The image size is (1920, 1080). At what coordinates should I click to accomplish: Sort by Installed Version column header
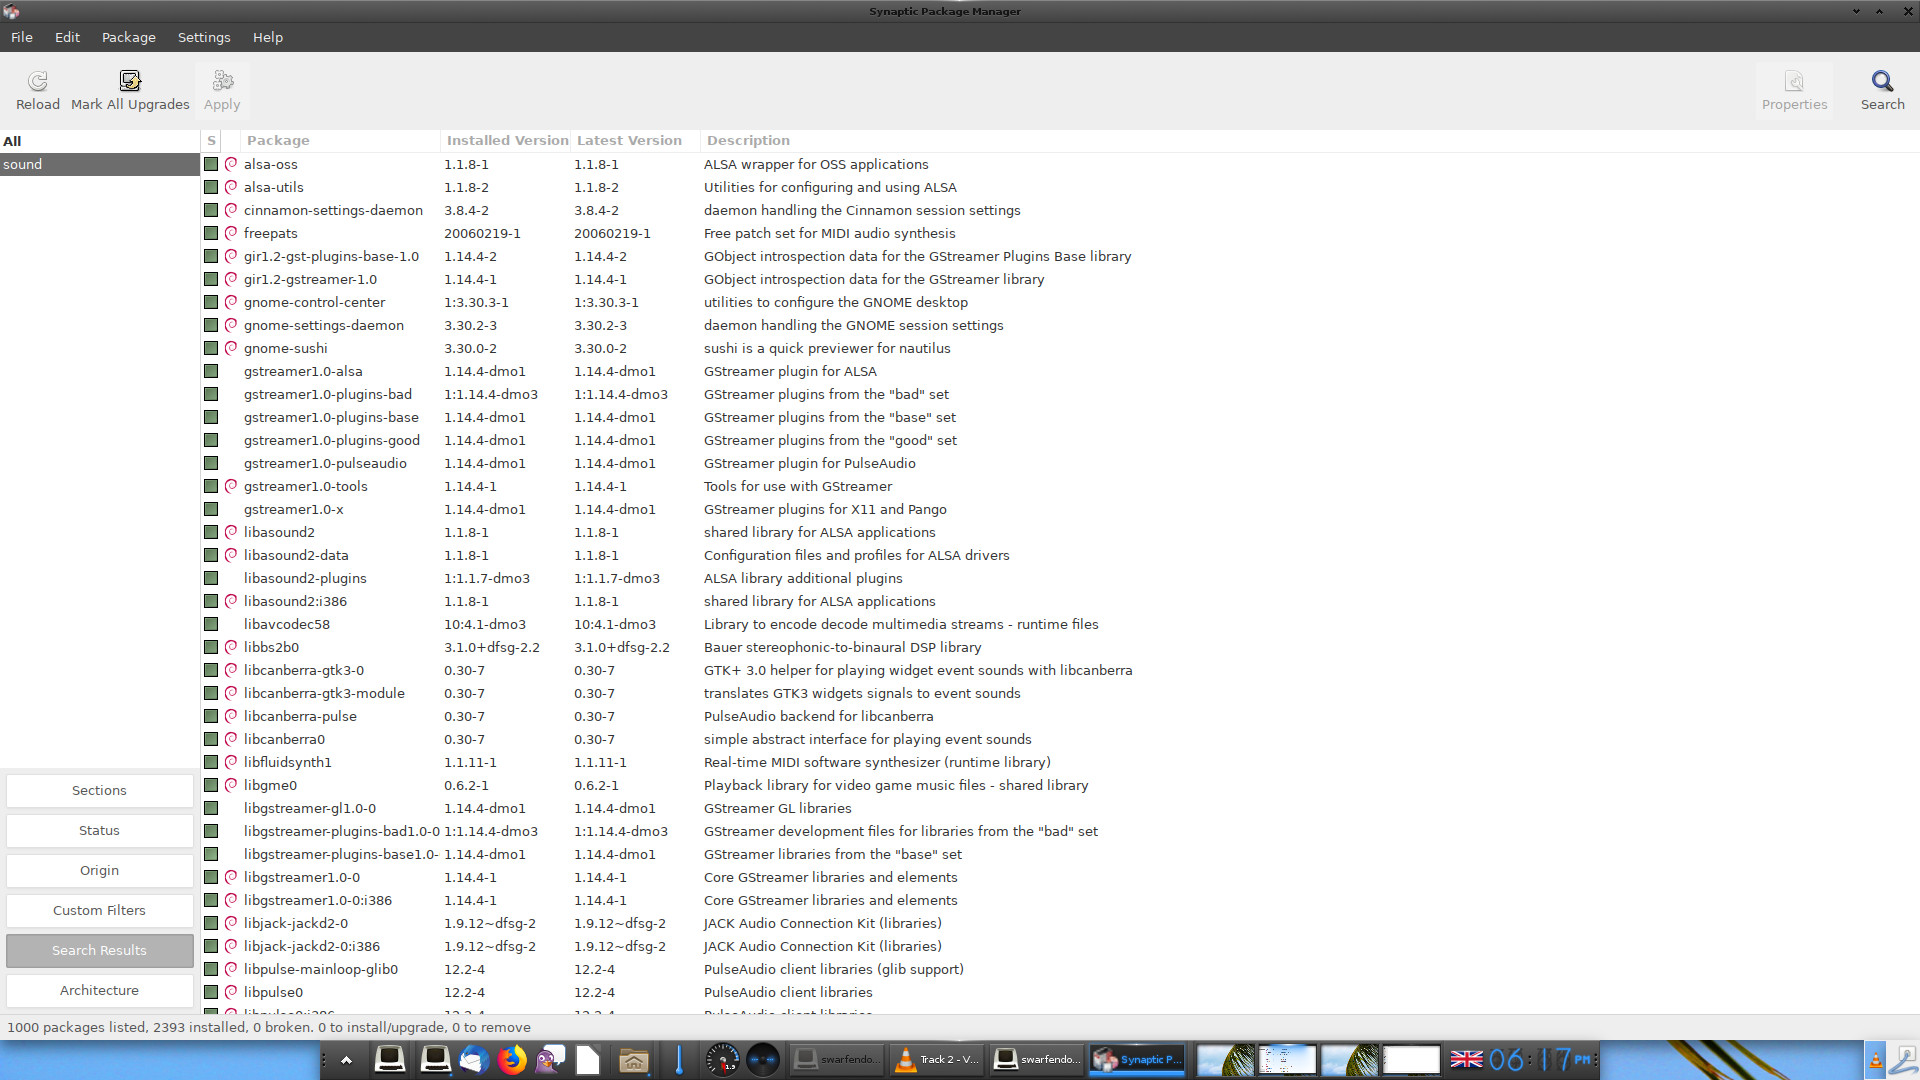[506, 140]
